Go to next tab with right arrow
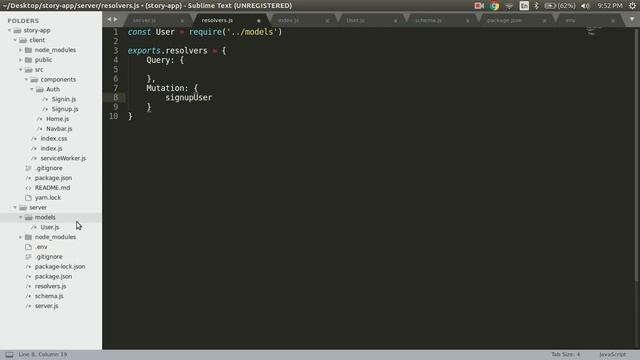Screen dimensions: 640x360 pos(116,19)
